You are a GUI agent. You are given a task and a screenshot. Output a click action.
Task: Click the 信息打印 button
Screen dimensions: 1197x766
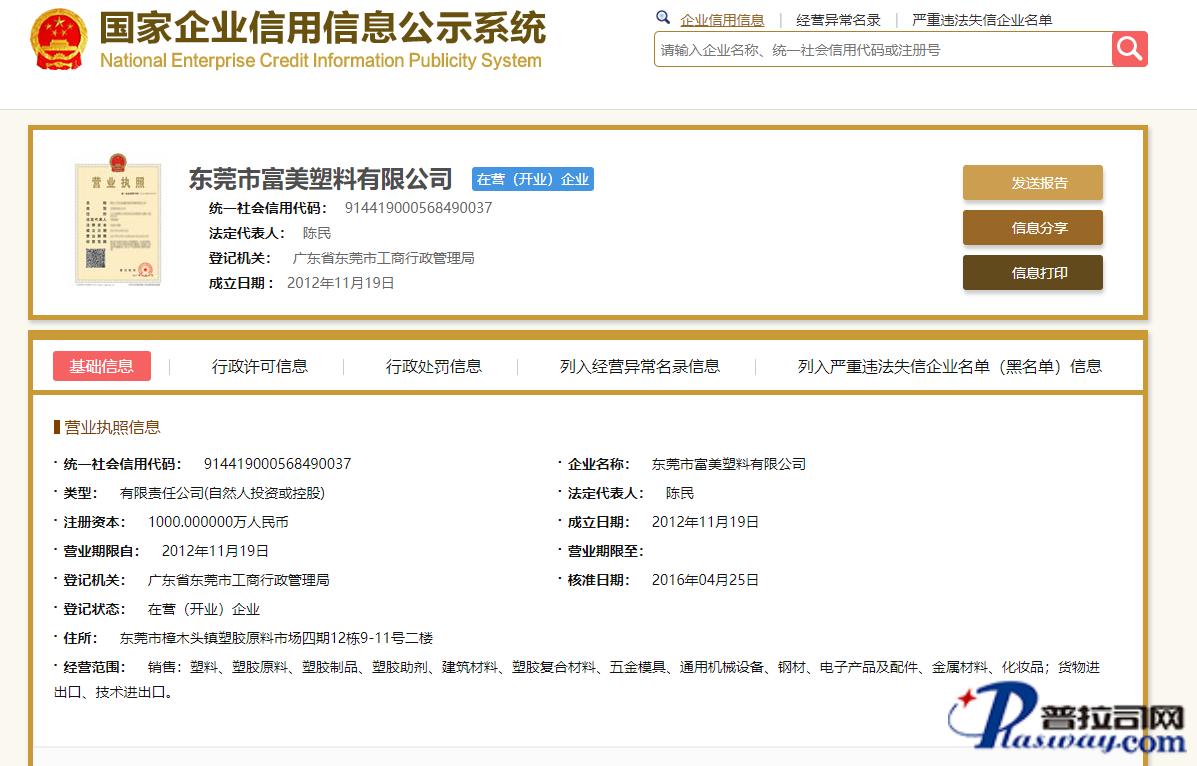pyautogui.click(x=1032, y=273)
